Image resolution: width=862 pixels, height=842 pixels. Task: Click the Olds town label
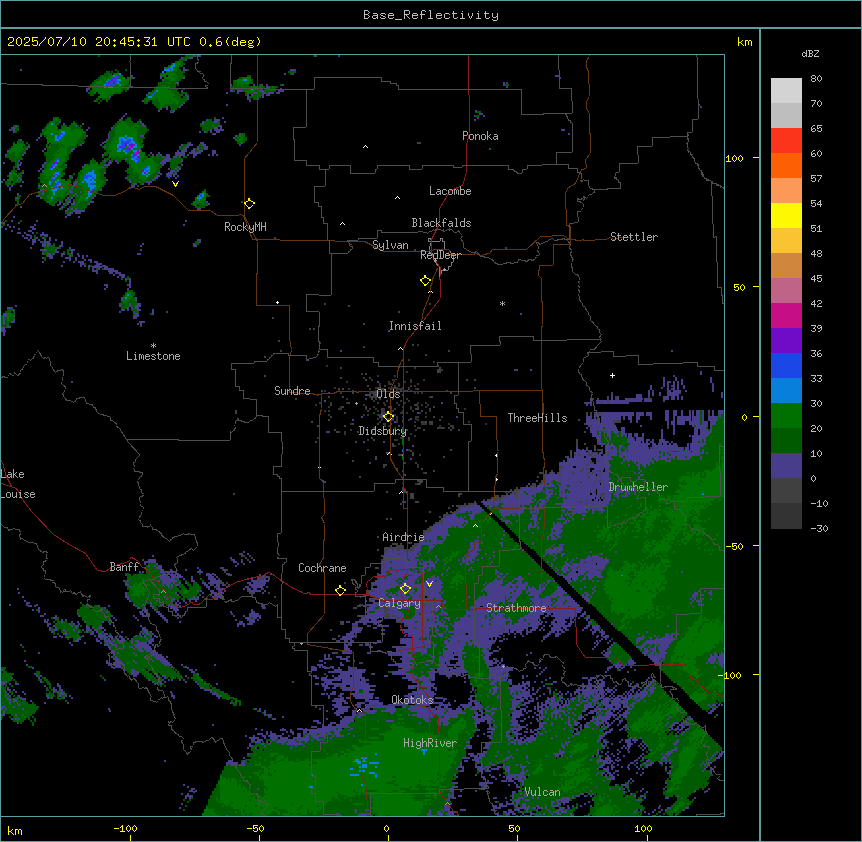(x=388, y=394)
